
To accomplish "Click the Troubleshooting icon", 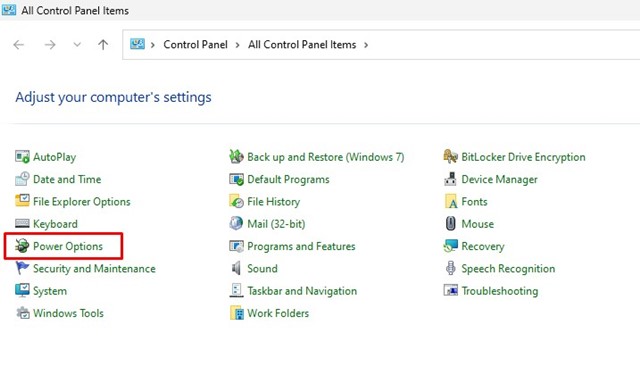I will 451,290.
